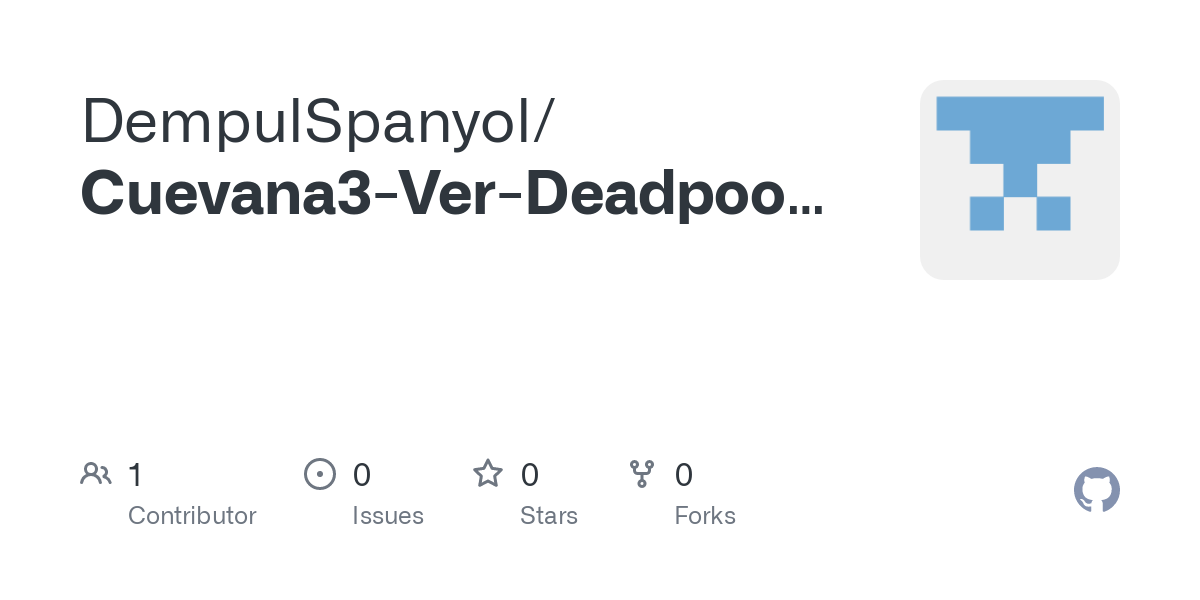Viewport: 1200px width, 600px height.
Task: Click the contributors people icon
Action: point(96,474)
